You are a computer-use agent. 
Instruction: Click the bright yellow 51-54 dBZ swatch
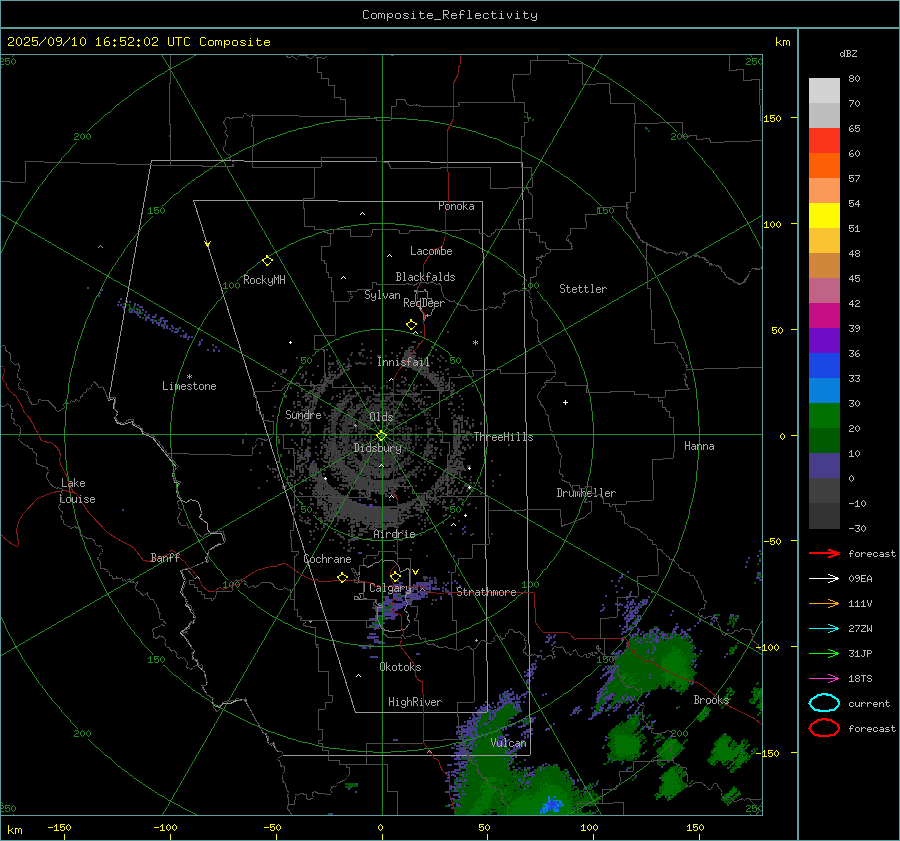coord(824,216)
